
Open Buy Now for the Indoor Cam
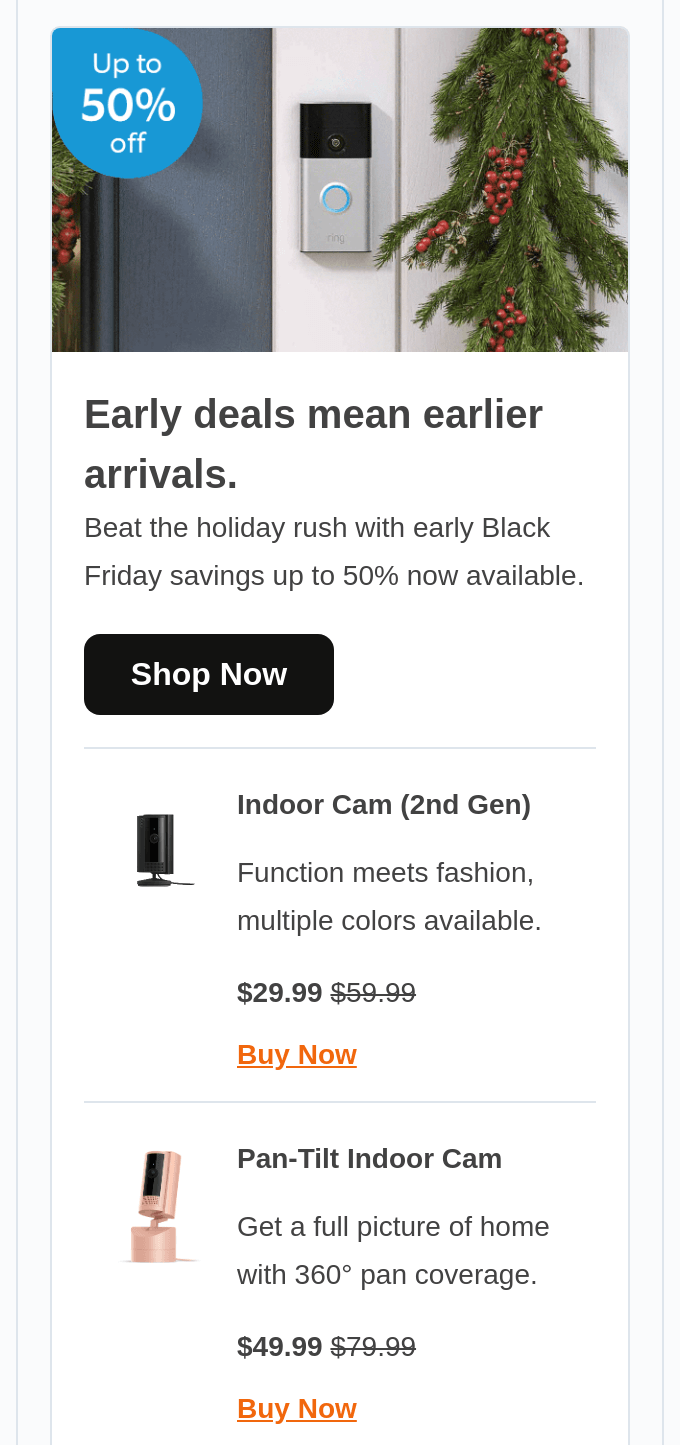pyautogui.click(x=297, y=1054)
